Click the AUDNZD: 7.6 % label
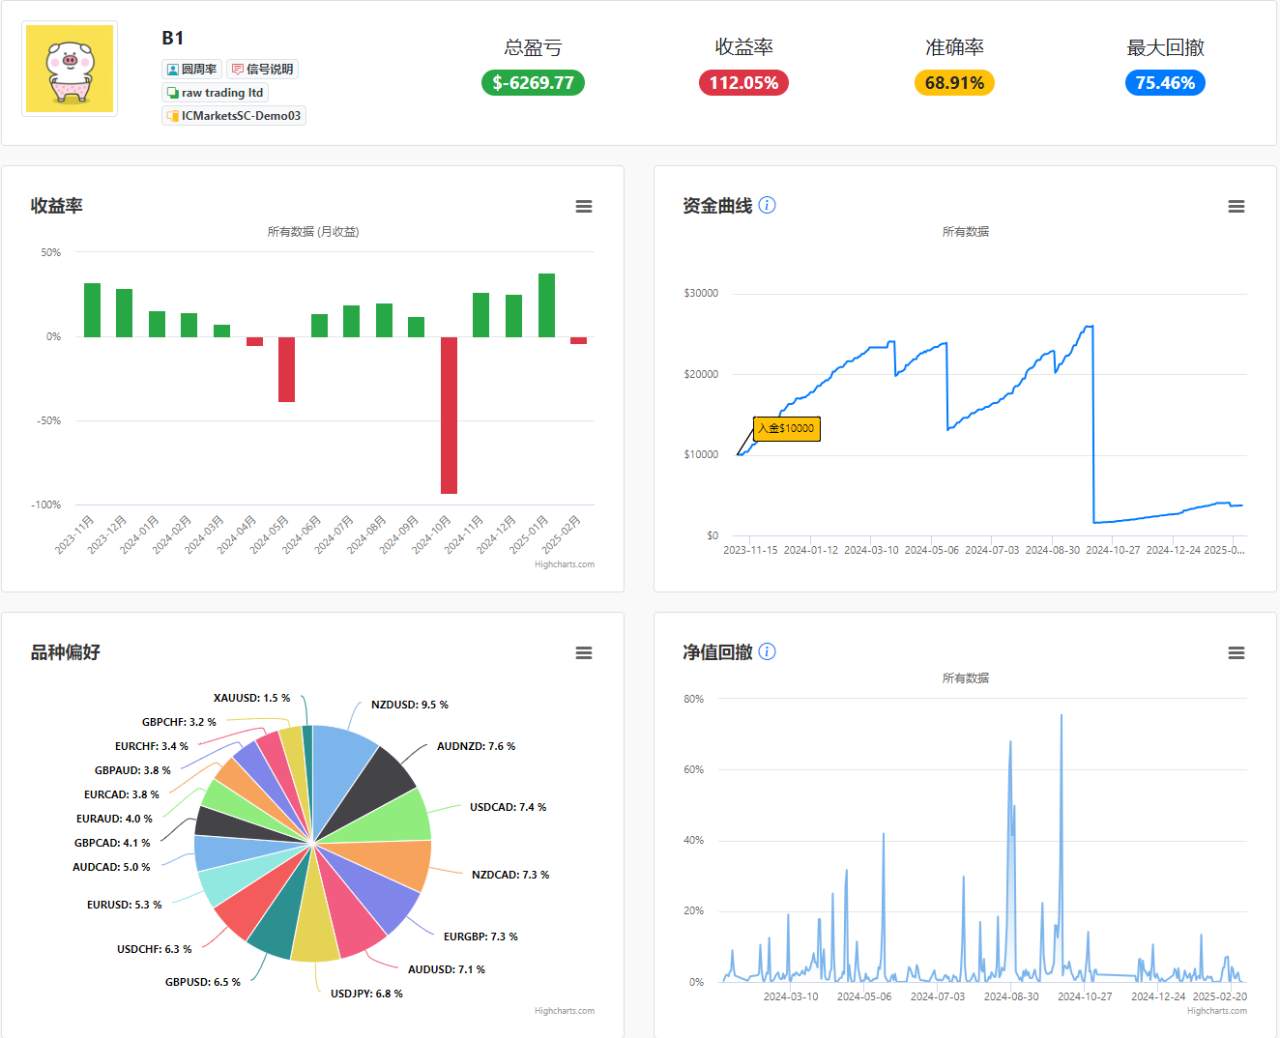 (x=476, y=747)
